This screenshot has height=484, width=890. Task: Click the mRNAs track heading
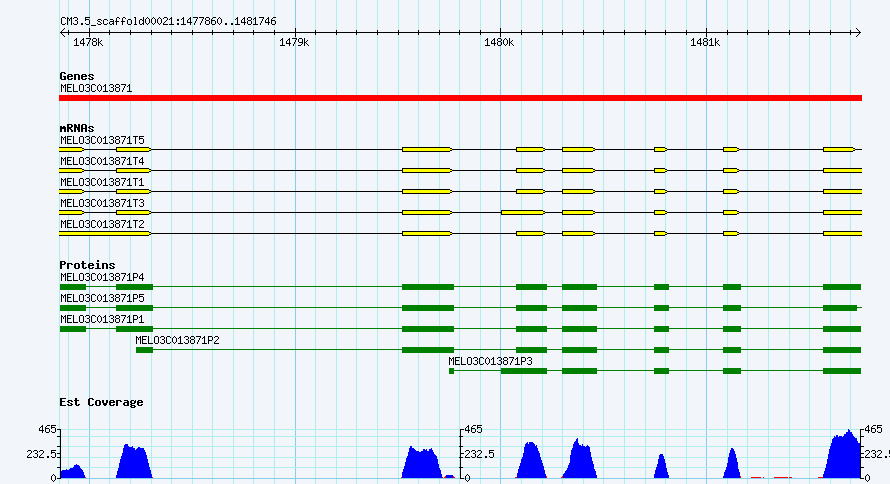(x=77, y=128)
